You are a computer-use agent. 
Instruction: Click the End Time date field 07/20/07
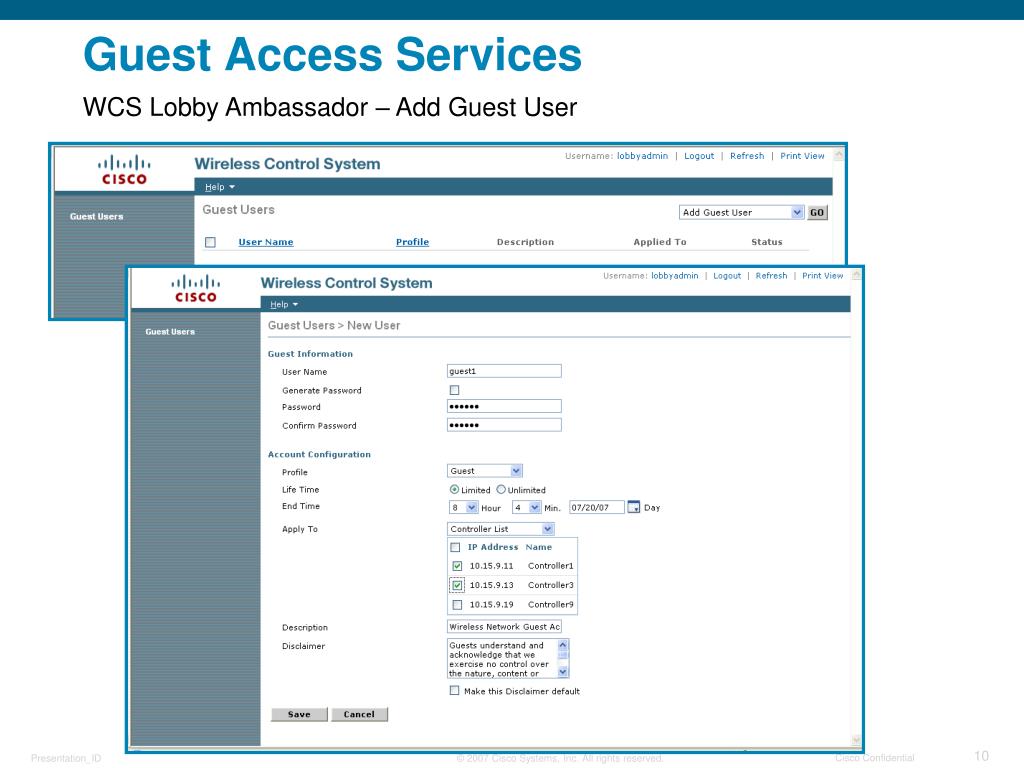click(x=597, y=507)
